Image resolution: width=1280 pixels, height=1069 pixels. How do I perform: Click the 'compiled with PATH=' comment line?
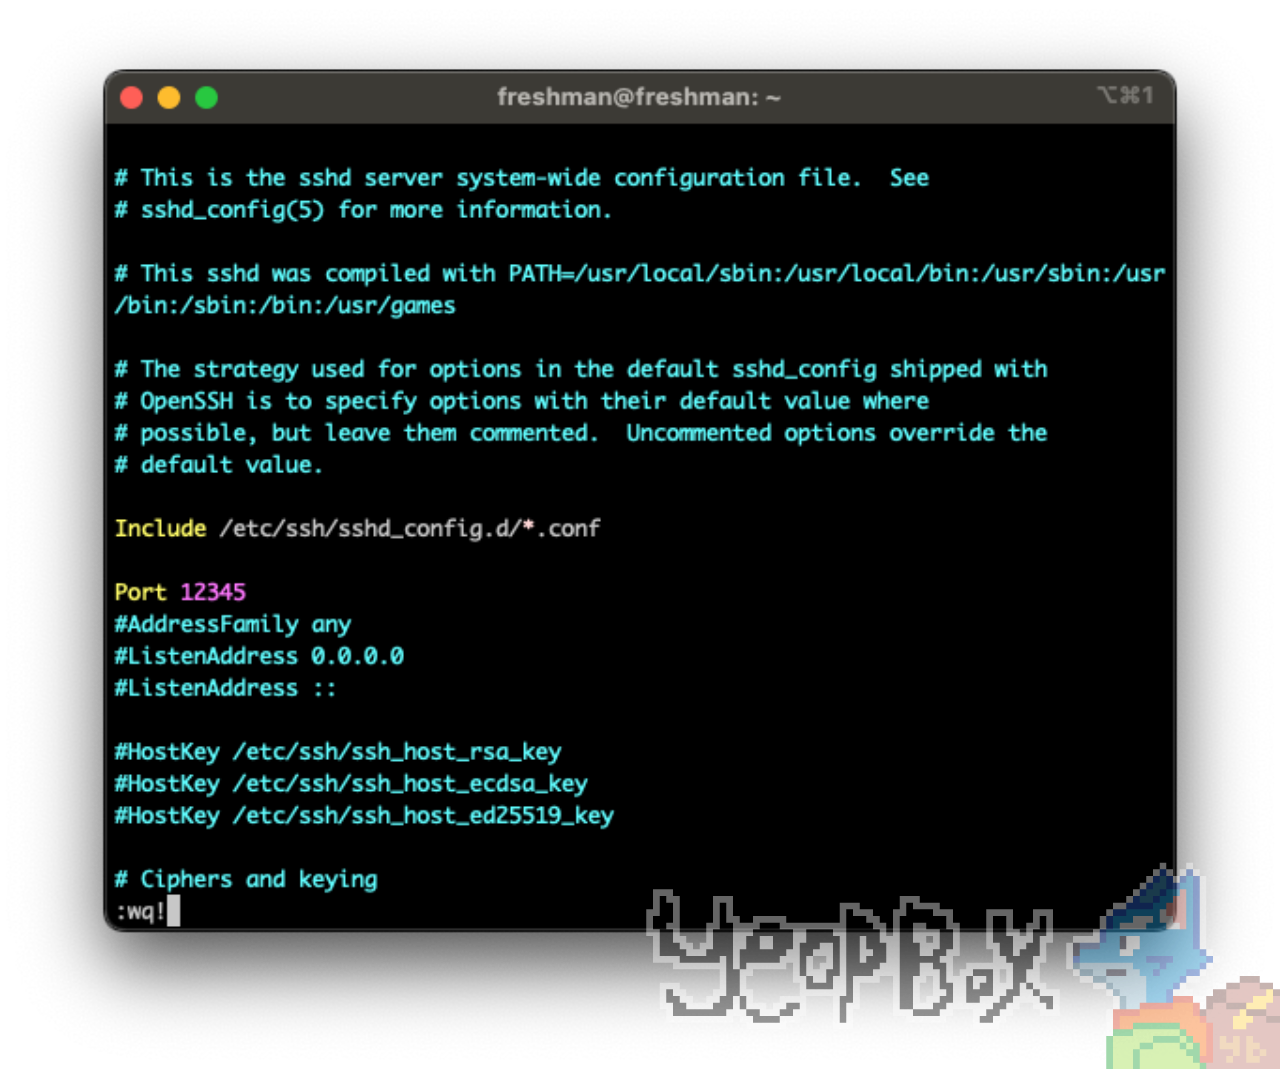click(x=640, y=274)
